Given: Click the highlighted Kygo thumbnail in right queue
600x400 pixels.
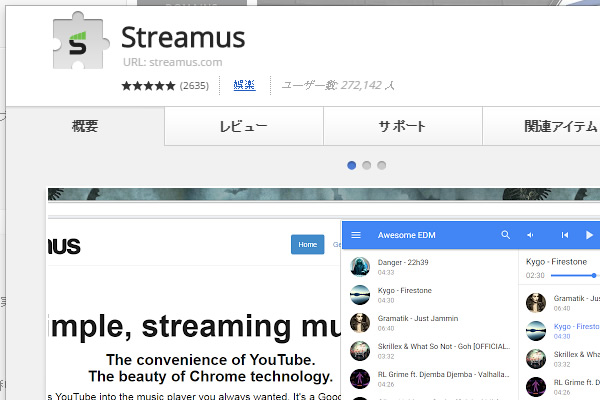Looking at the screenshot, I should click(x=536, y=331).
